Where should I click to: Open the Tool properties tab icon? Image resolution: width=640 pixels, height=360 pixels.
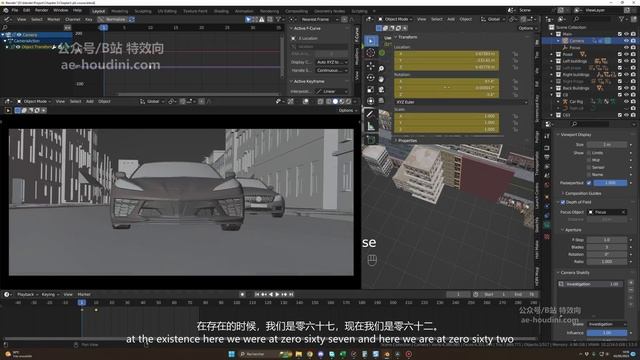click(547, 136)
